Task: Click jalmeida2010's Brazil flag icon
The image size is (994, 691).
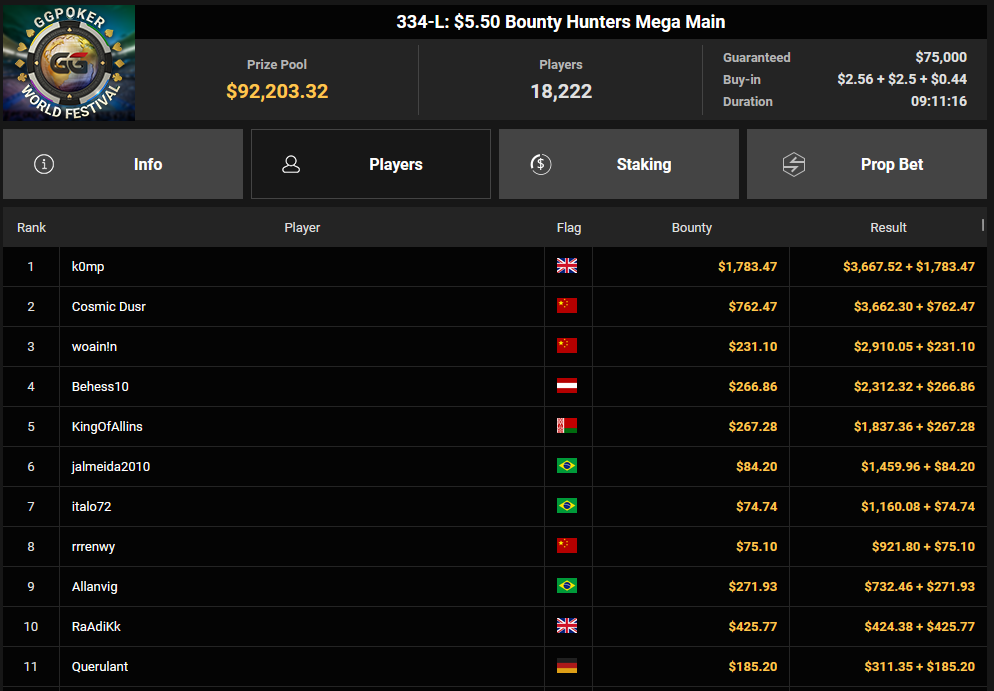Action: pyautogui.click(x=567, y=466)
